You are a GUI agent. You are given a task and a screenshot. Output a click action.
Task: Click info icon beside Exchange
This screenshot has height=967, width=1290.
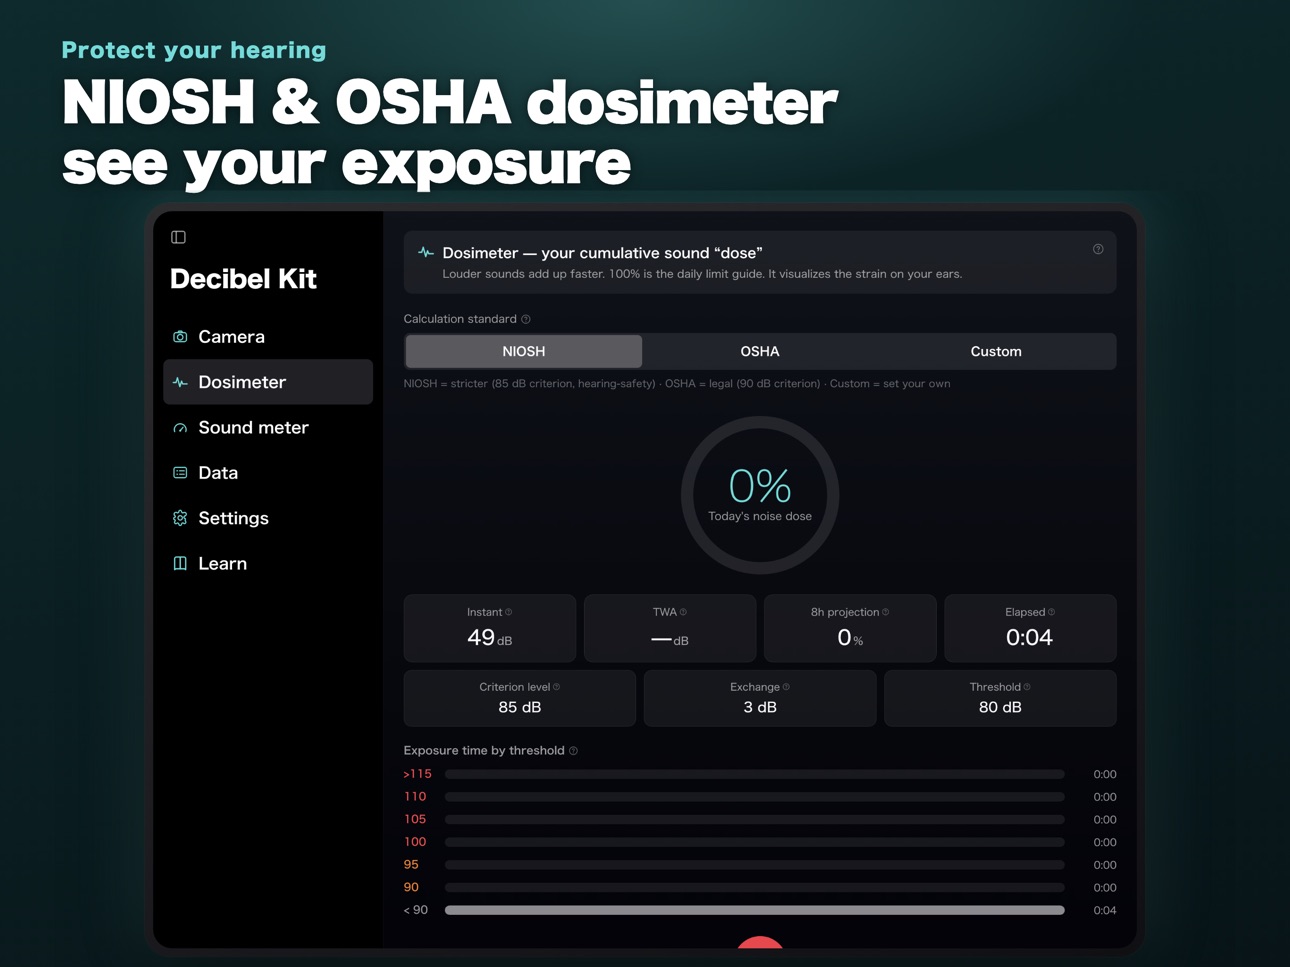tap(787, 687)
